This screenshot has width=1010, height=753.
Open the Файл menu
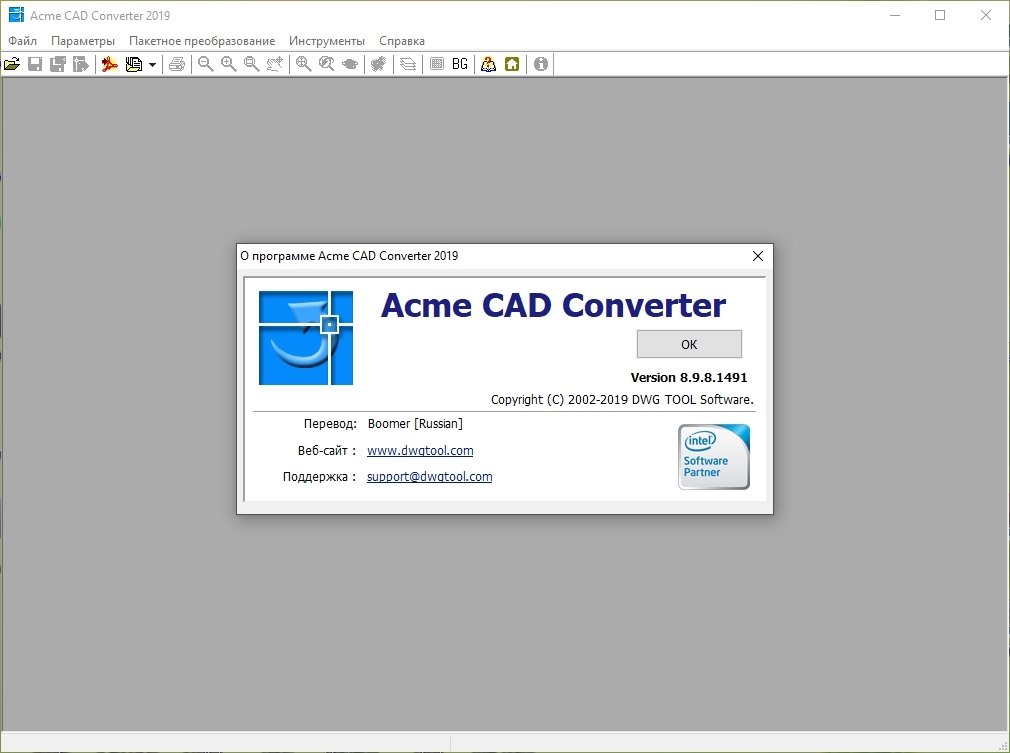22,41
